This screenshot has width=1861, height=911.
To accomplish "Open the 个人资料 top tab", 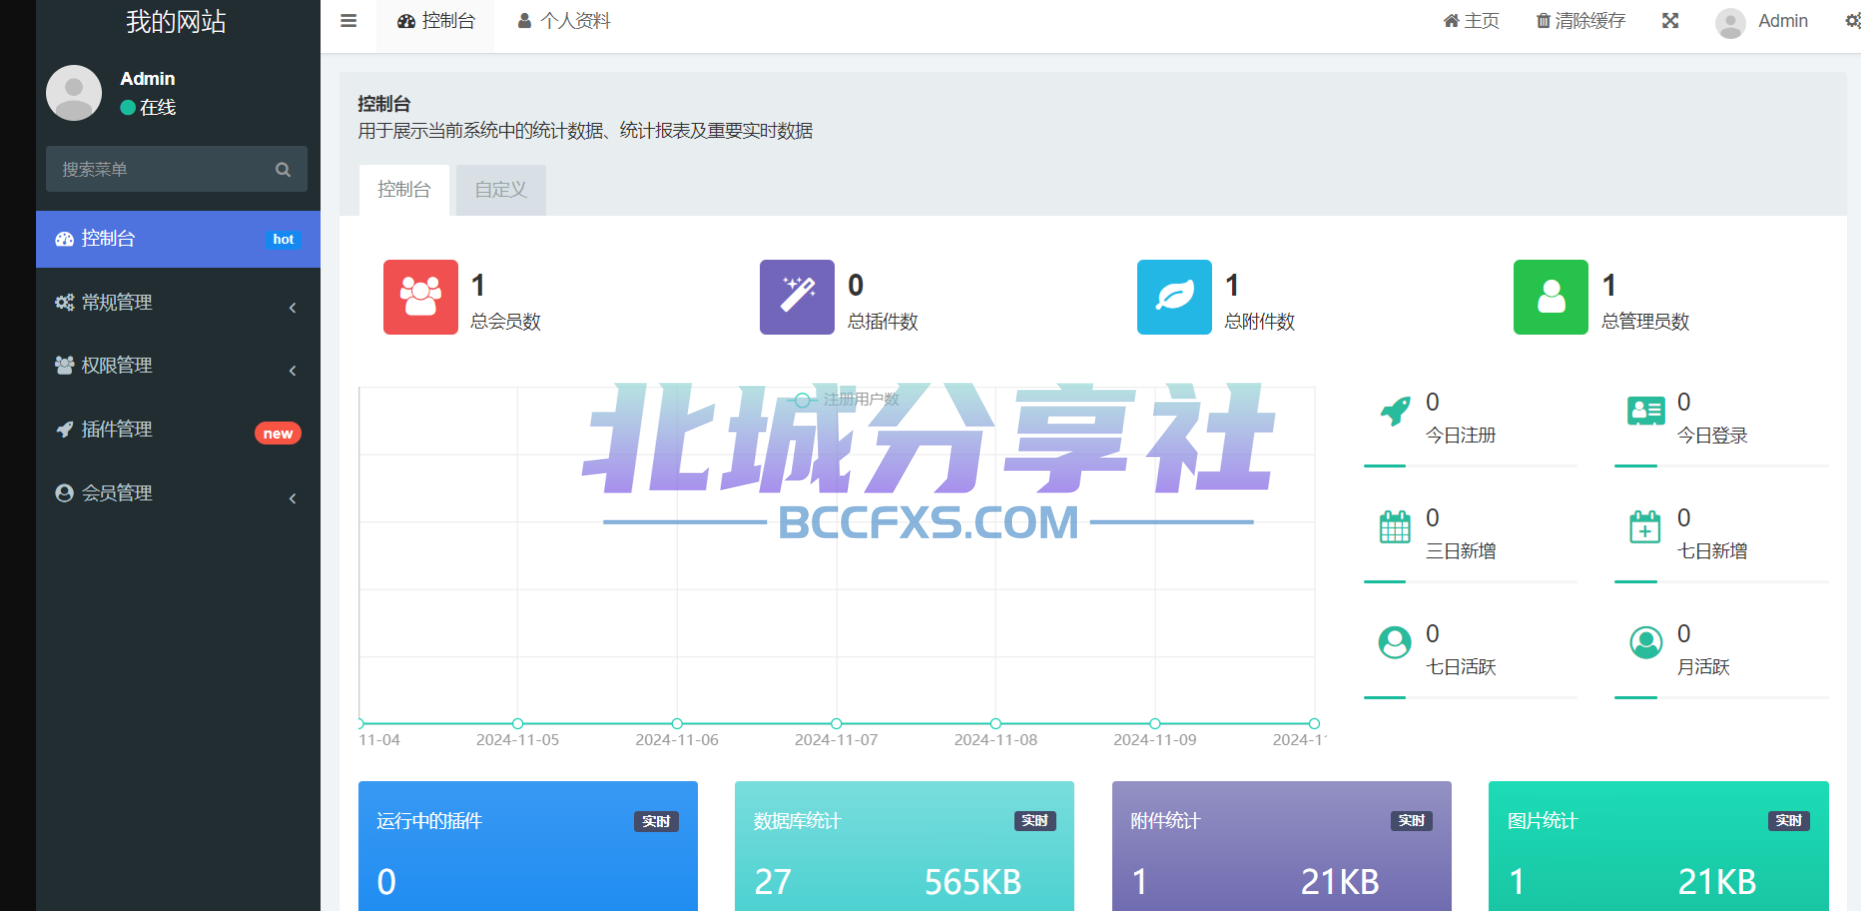I will 564,21.
